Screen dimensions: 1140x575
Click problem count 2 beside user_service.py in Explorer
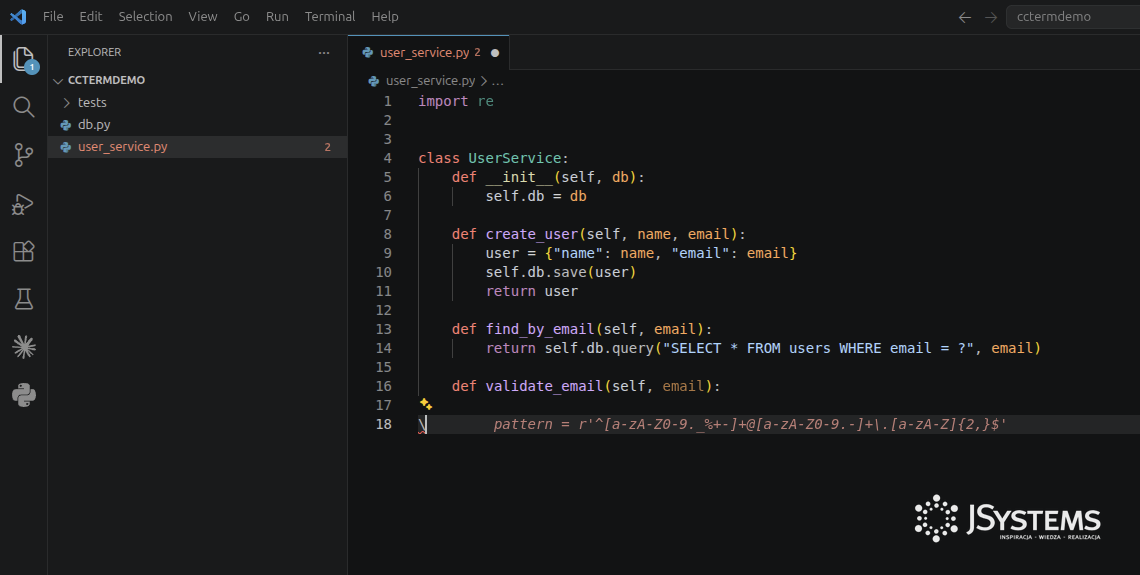[327, 147]
